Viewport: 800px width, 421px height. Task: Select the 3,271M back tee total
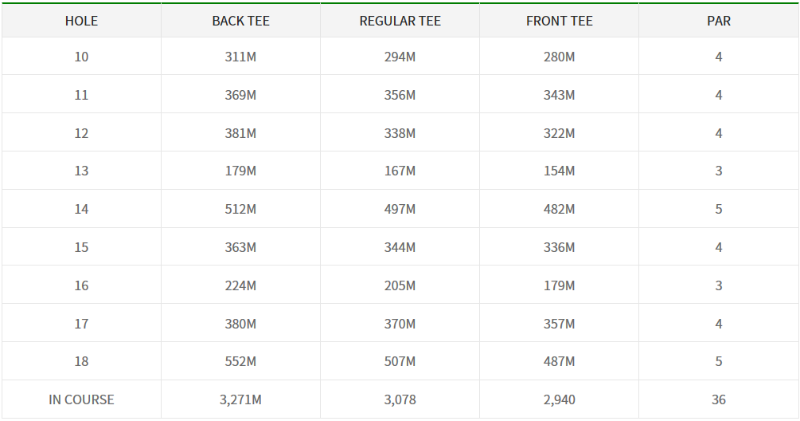[x=240, y=400]
